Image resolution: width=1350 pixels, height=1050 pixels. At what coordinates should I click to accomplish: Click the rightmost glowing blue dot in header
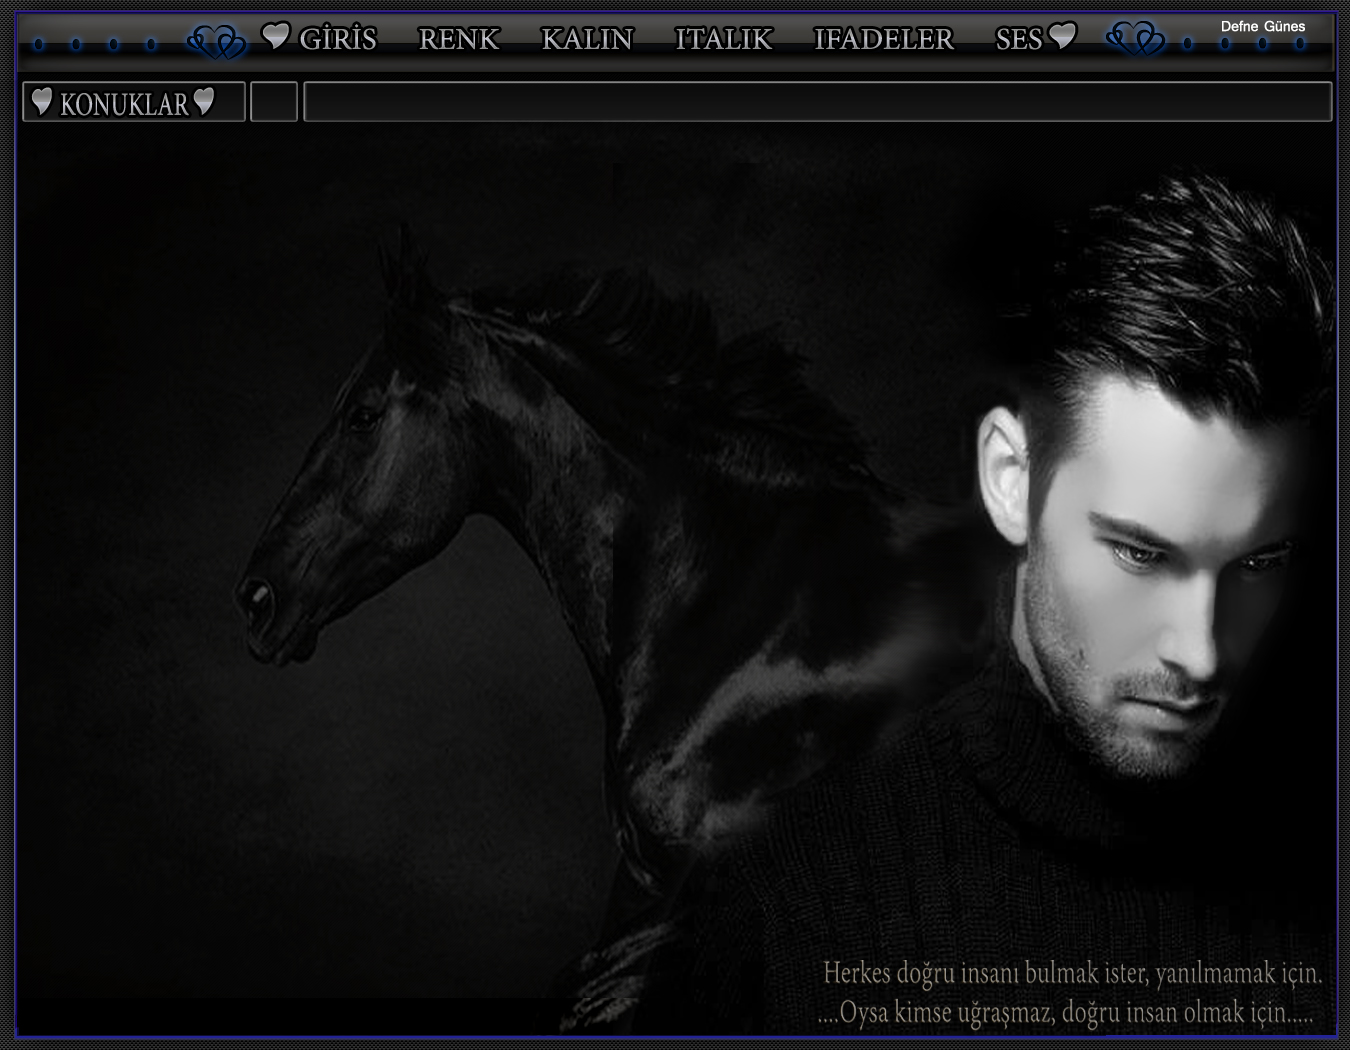click(x=1300, y=44)
